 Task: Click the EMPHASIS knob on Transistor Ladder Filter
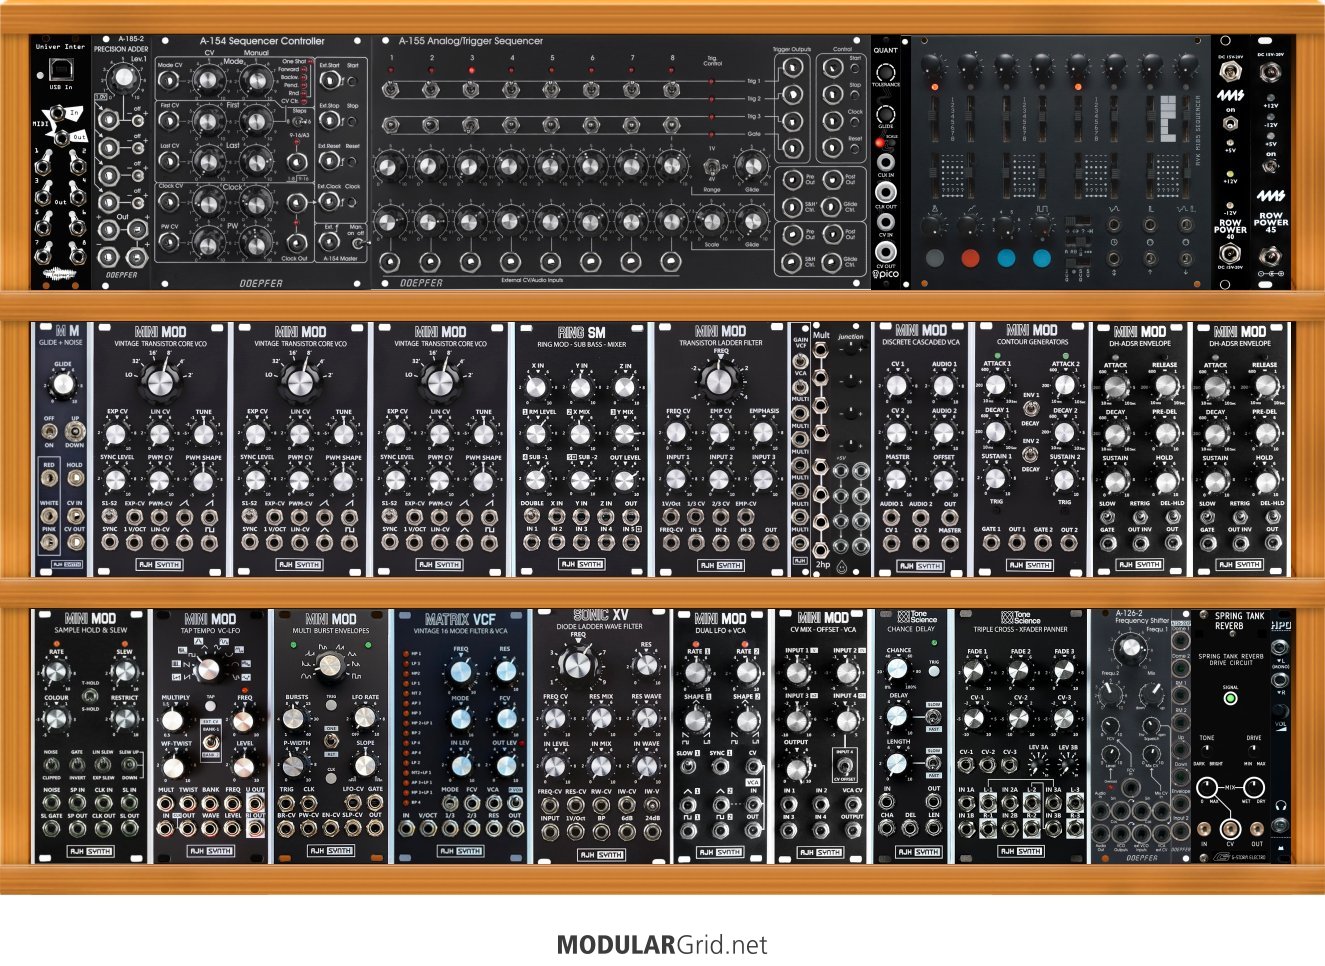click(763, 432)
